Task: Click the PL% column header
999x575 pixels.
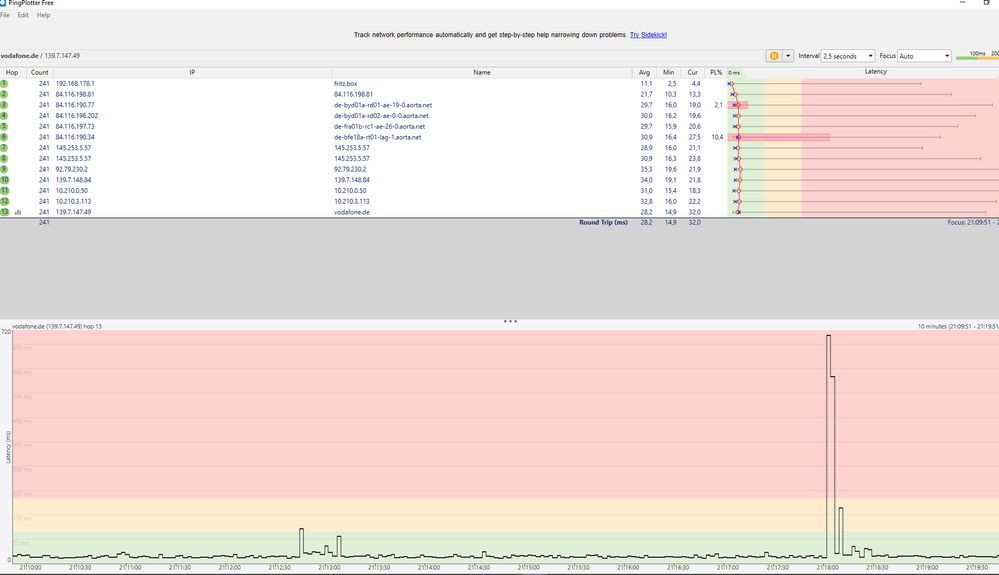Action: (716, 73)
